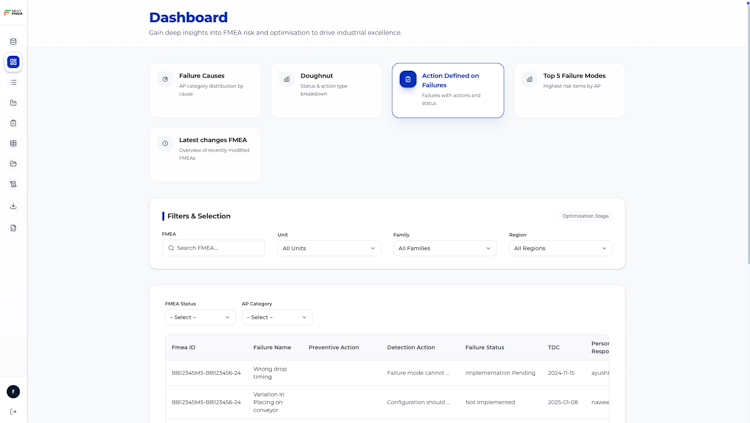The height and width of the screenshot is (423, 750).
Task: Open the database icon in sidebar
Action: [13, 42]
